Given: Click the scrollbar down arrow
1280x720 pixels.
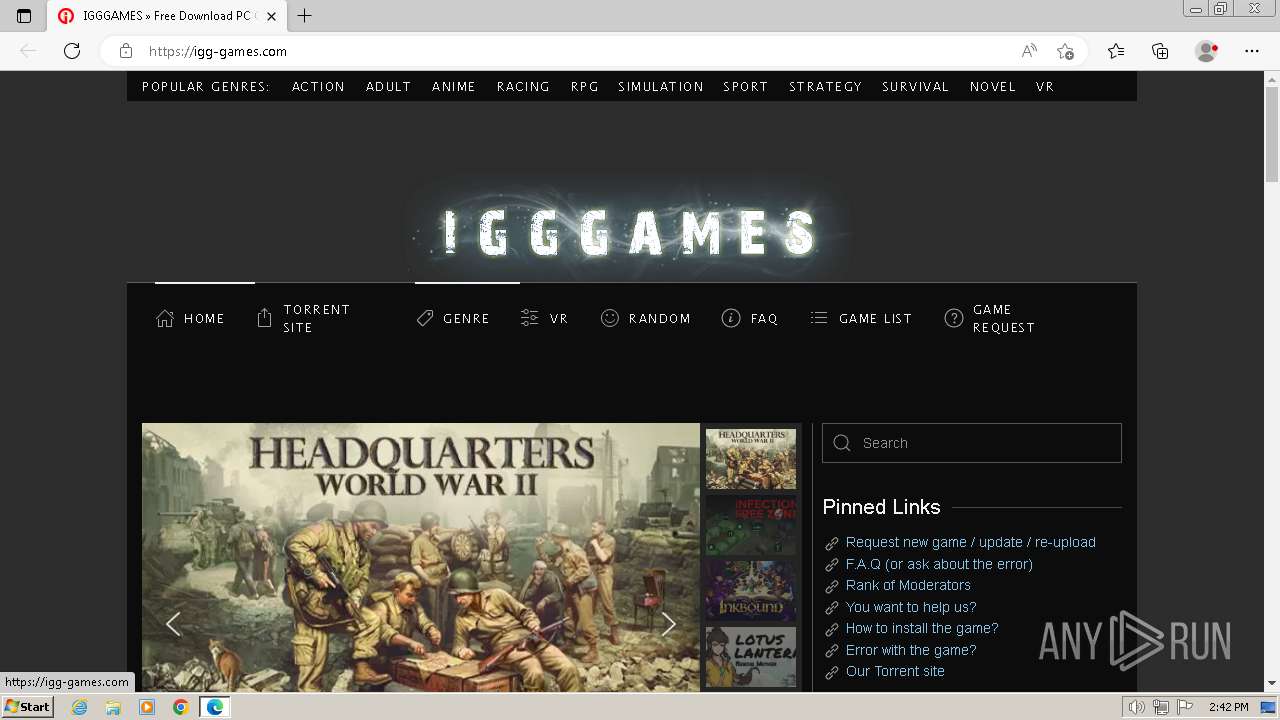Looking at the screenshot, I should 1271,683.
